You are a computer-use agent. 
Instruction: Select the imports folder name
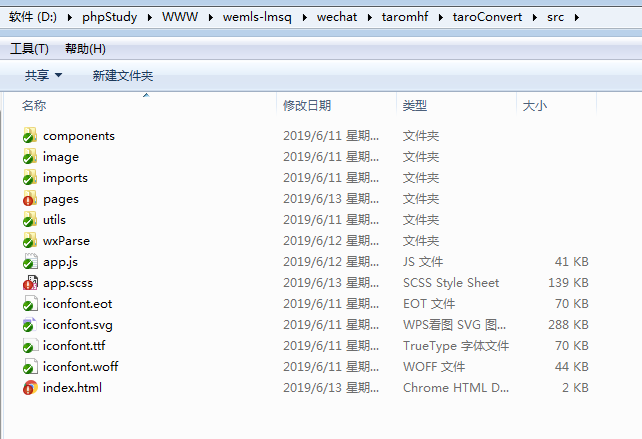[65, 178]
